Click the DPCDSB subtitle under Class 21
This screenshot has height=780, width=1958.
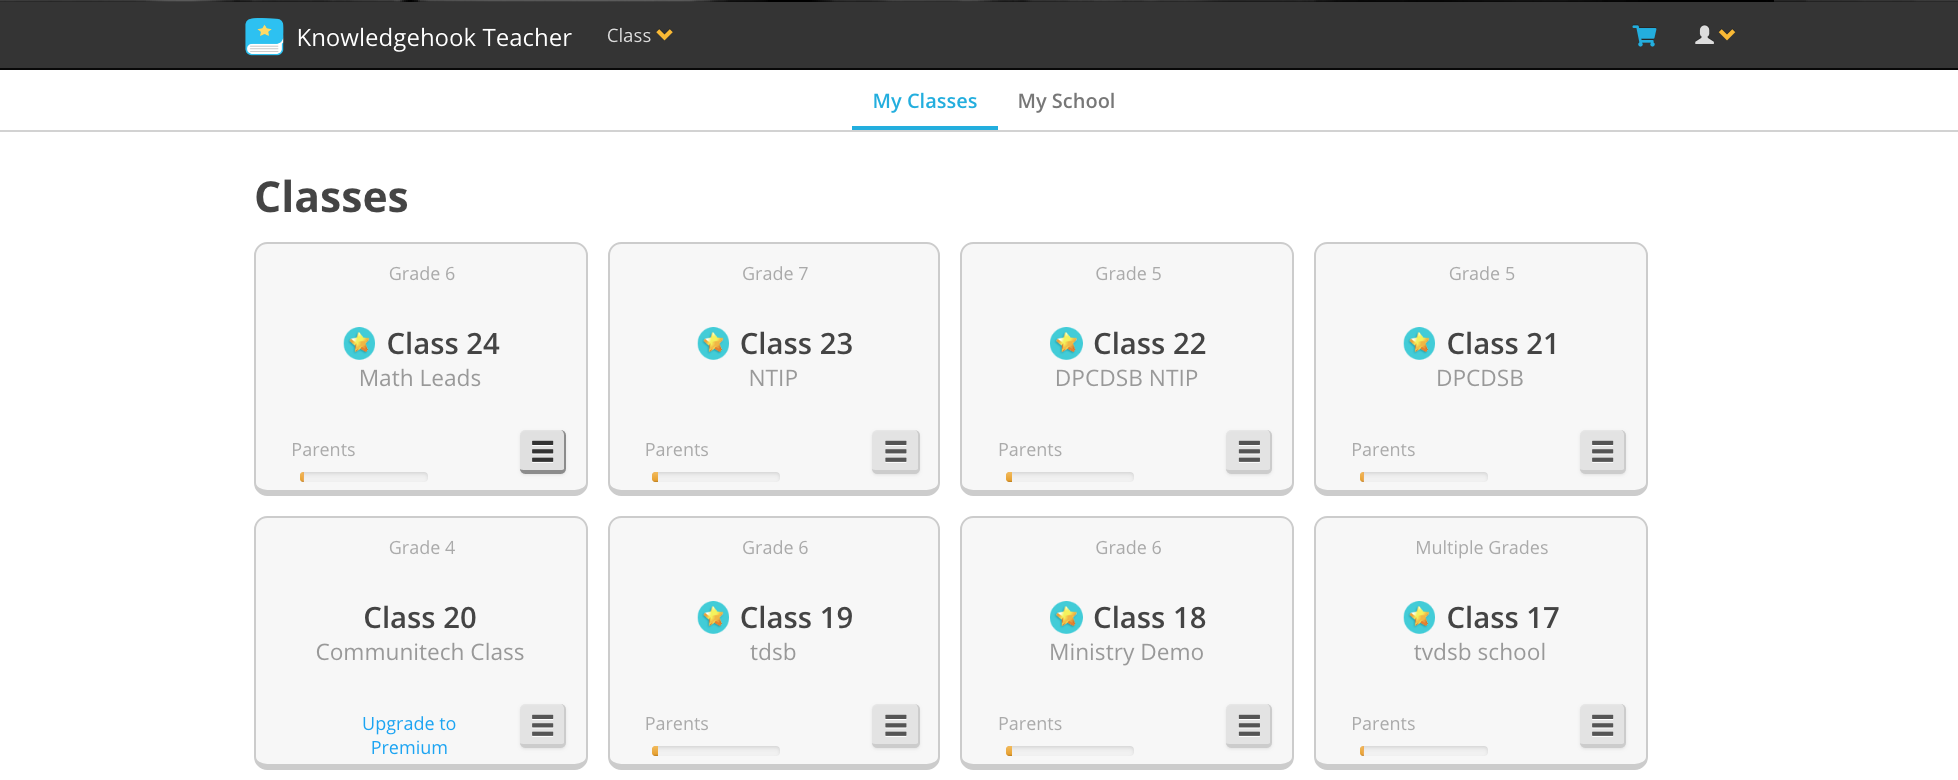click(x=1480, y=378)
